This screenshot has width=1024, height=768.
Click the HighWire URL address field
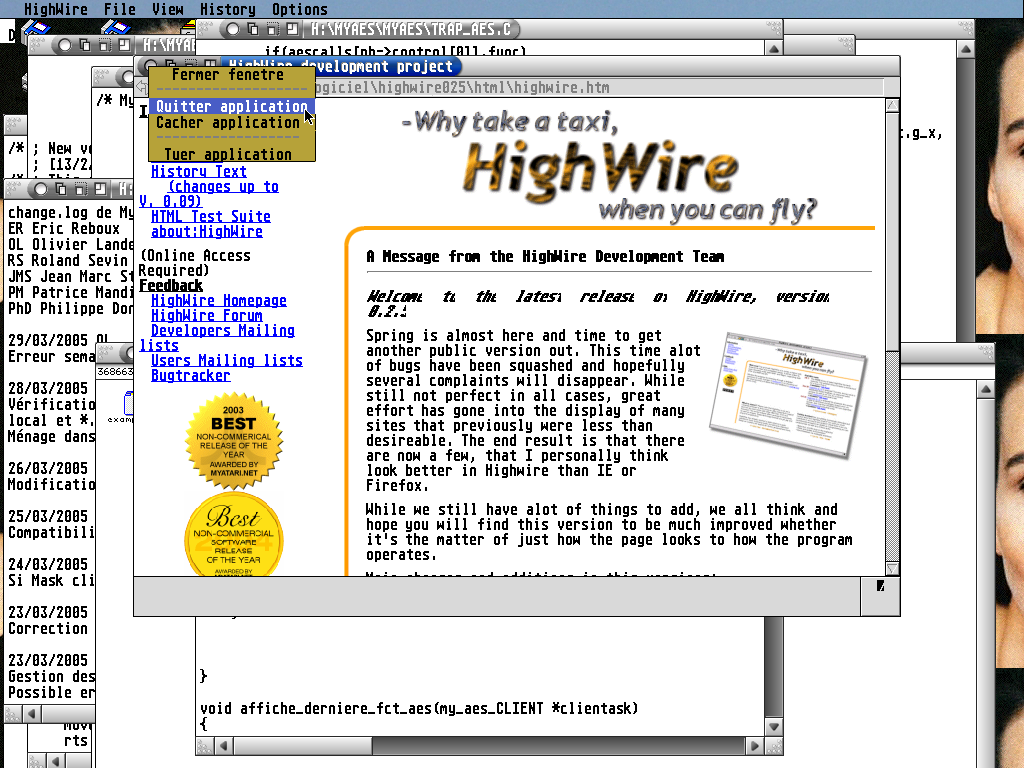click(x=598, y=88)
